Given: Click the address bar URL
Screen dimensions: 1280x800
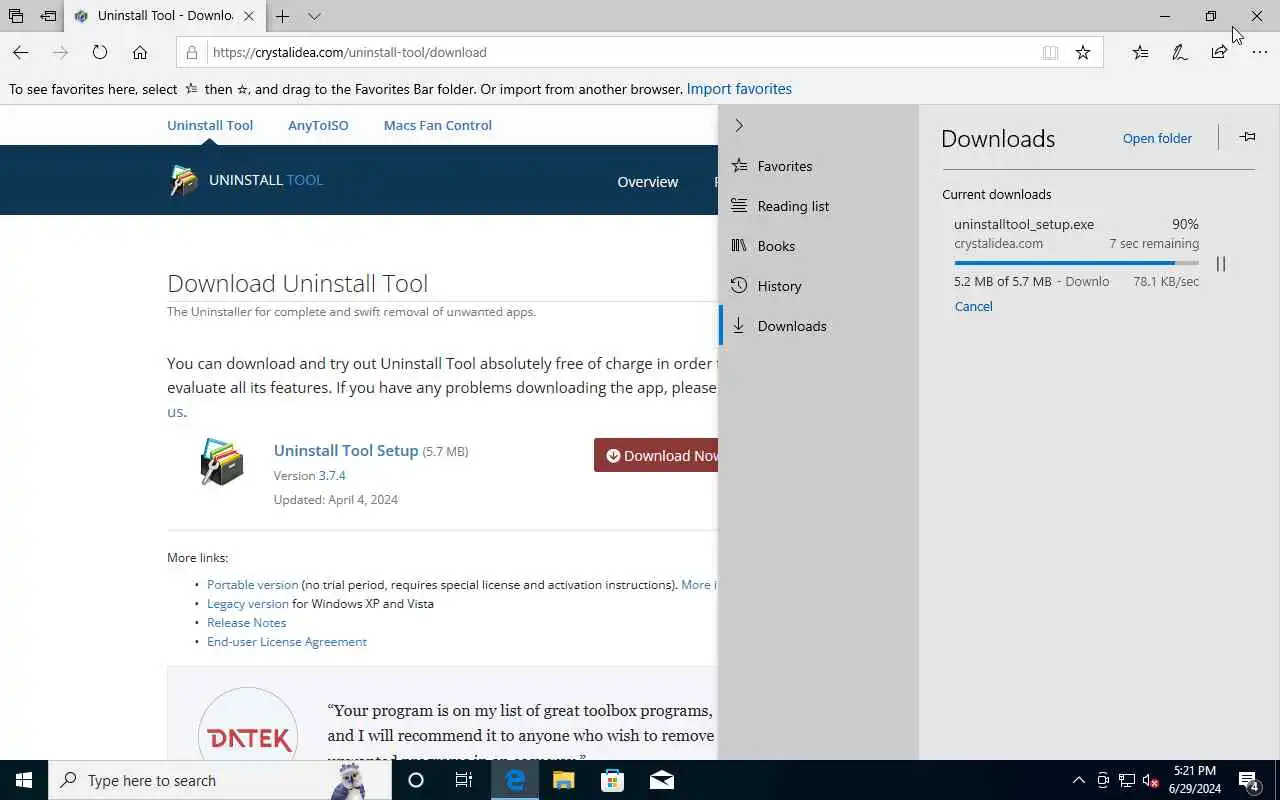Looking at the screenshot, I should coord(349,52).
